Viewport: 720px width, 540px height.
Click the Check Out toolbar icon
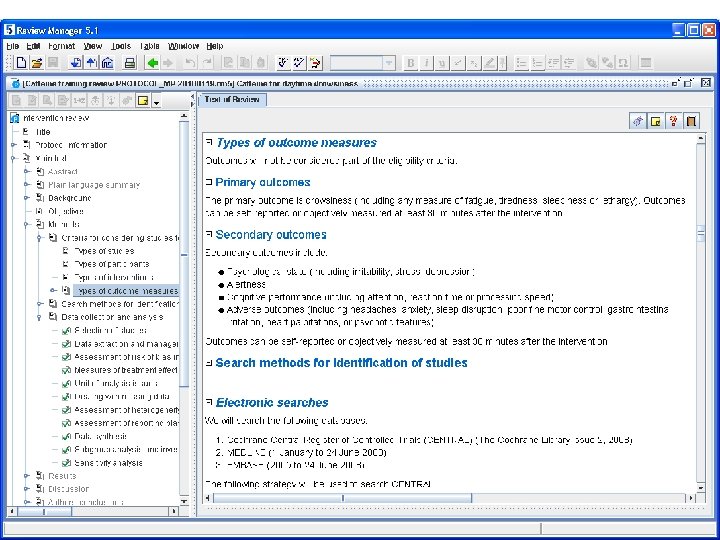(x=91, y=63)
